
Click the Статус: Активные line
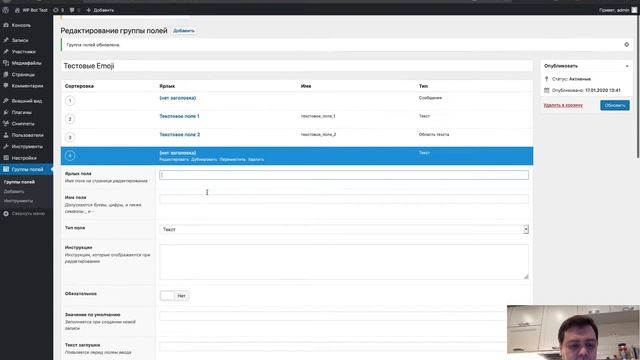[571, 79]
